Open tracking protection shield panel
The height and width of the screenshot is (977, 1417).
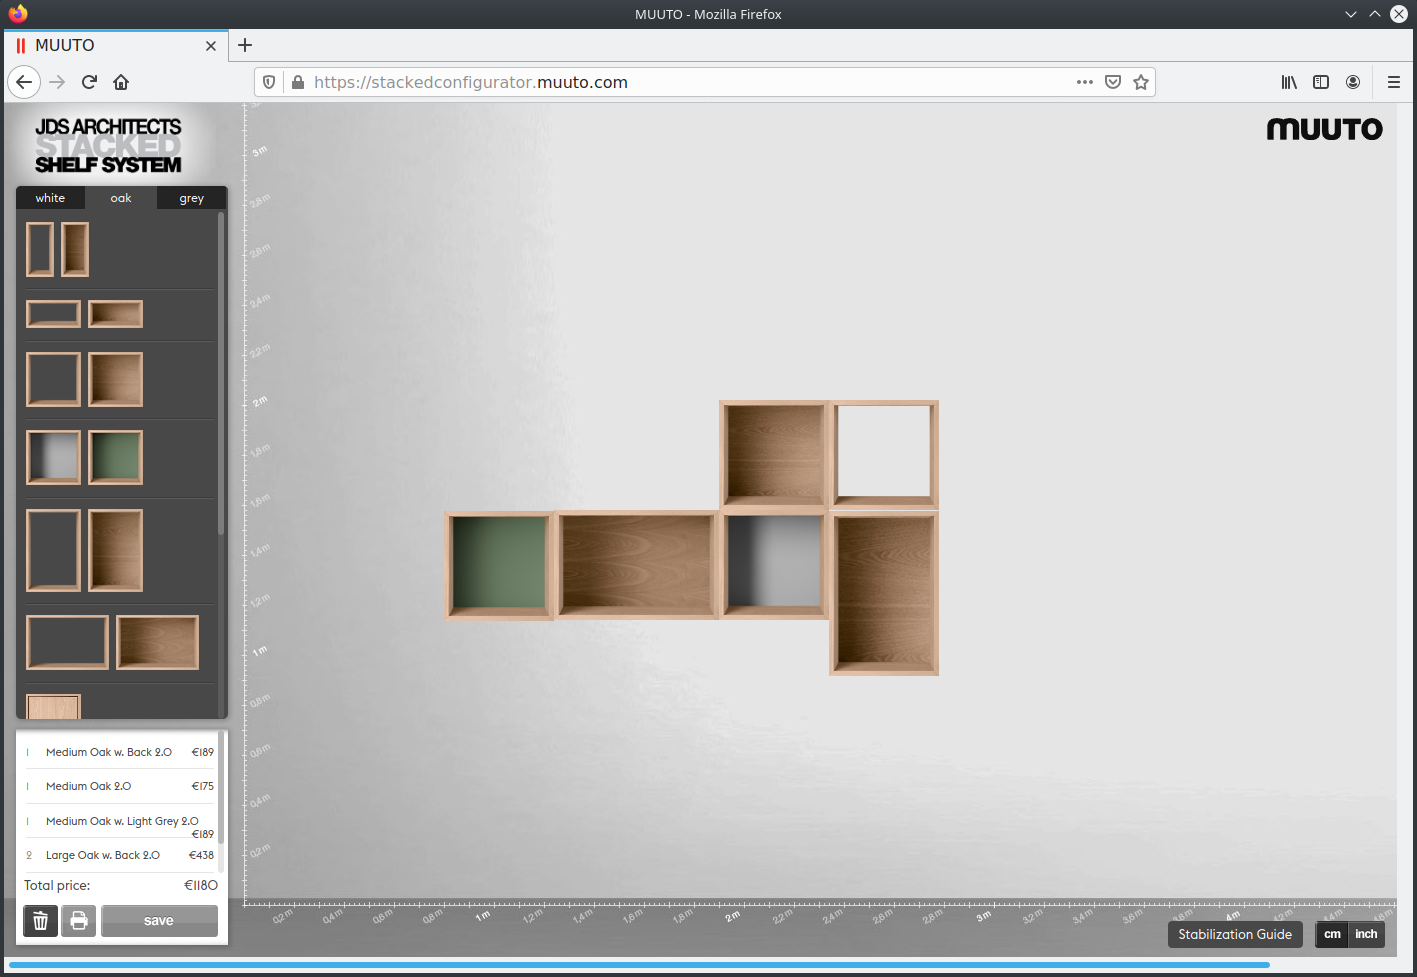(269, 82)
